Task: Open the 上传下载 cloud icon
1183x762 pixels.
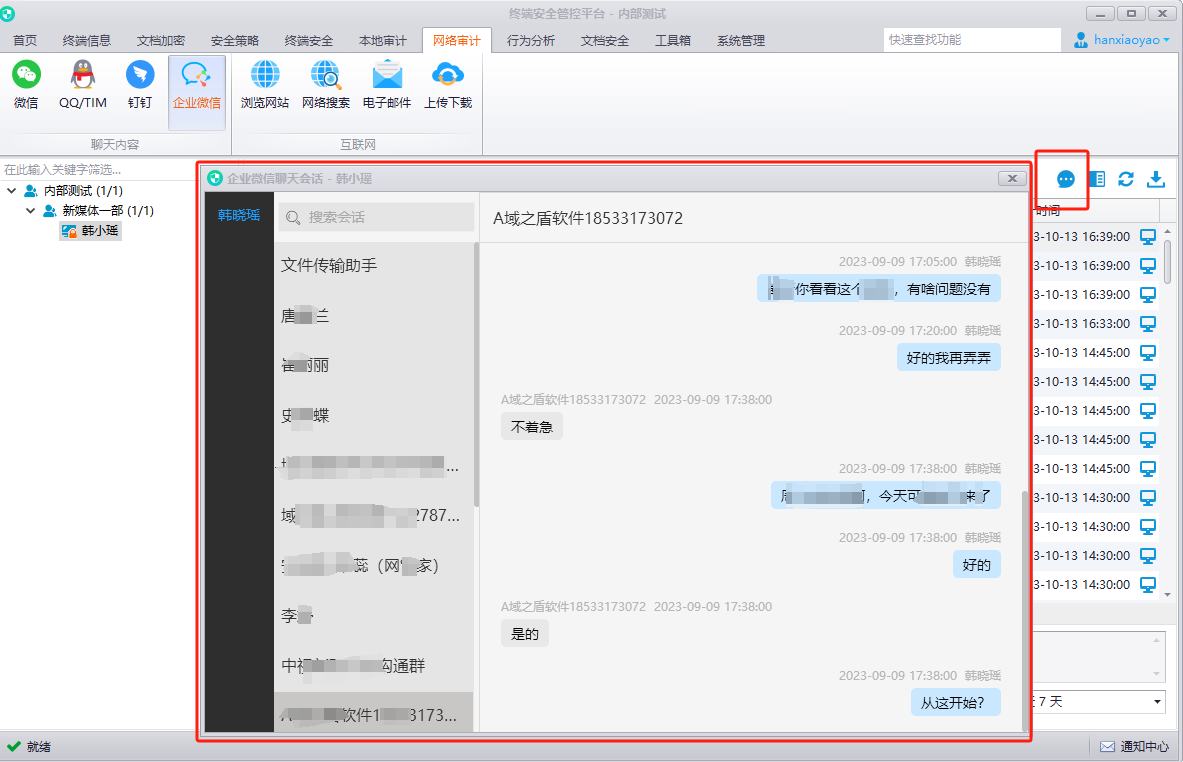Action: coord(448,75)
